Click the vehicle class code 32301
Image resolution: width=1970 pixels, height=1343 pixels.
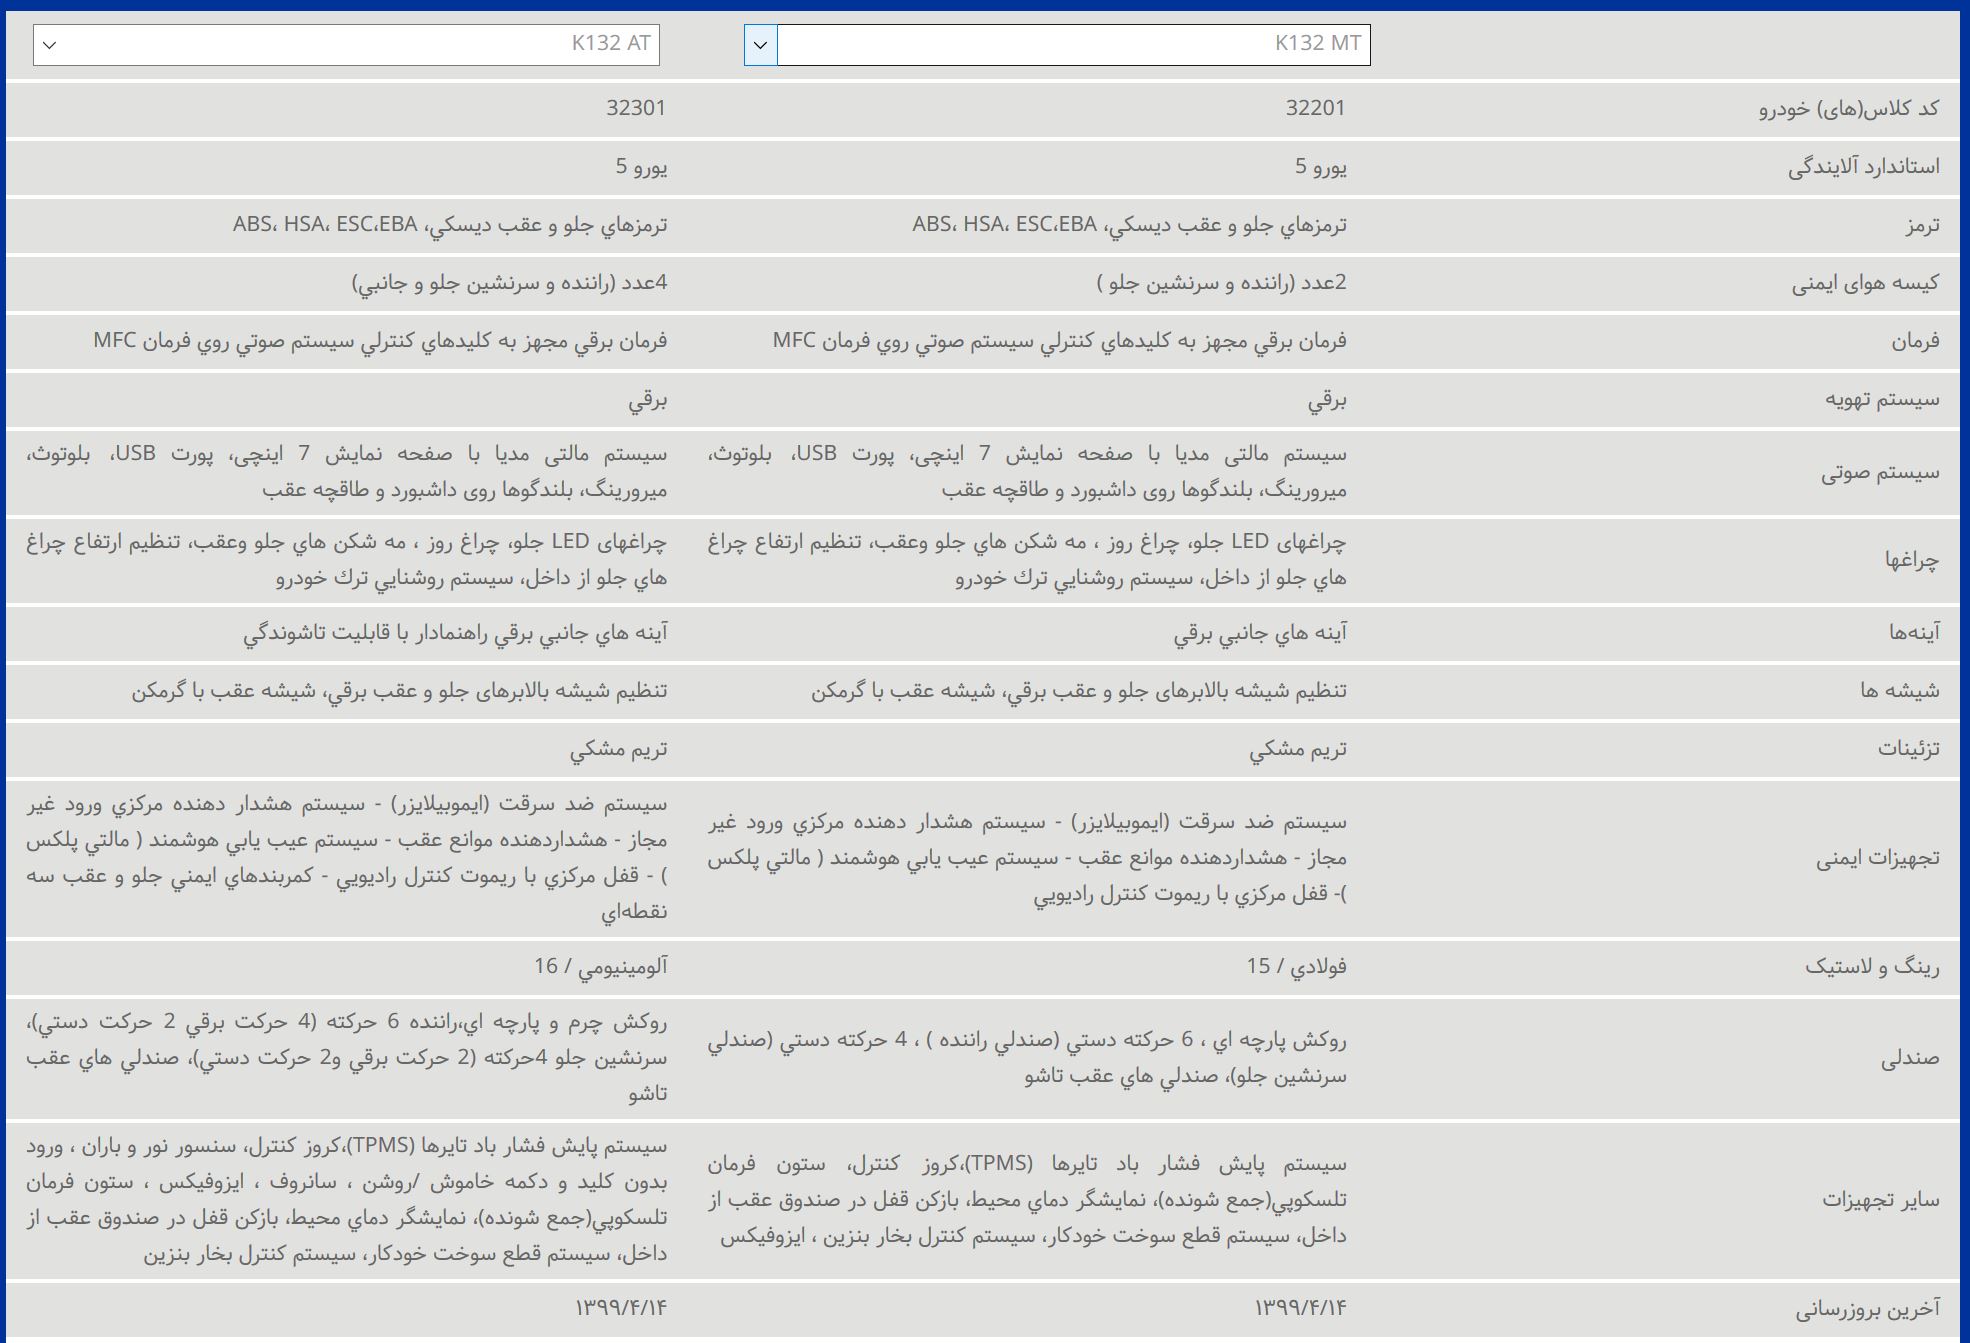coord(635,108)
